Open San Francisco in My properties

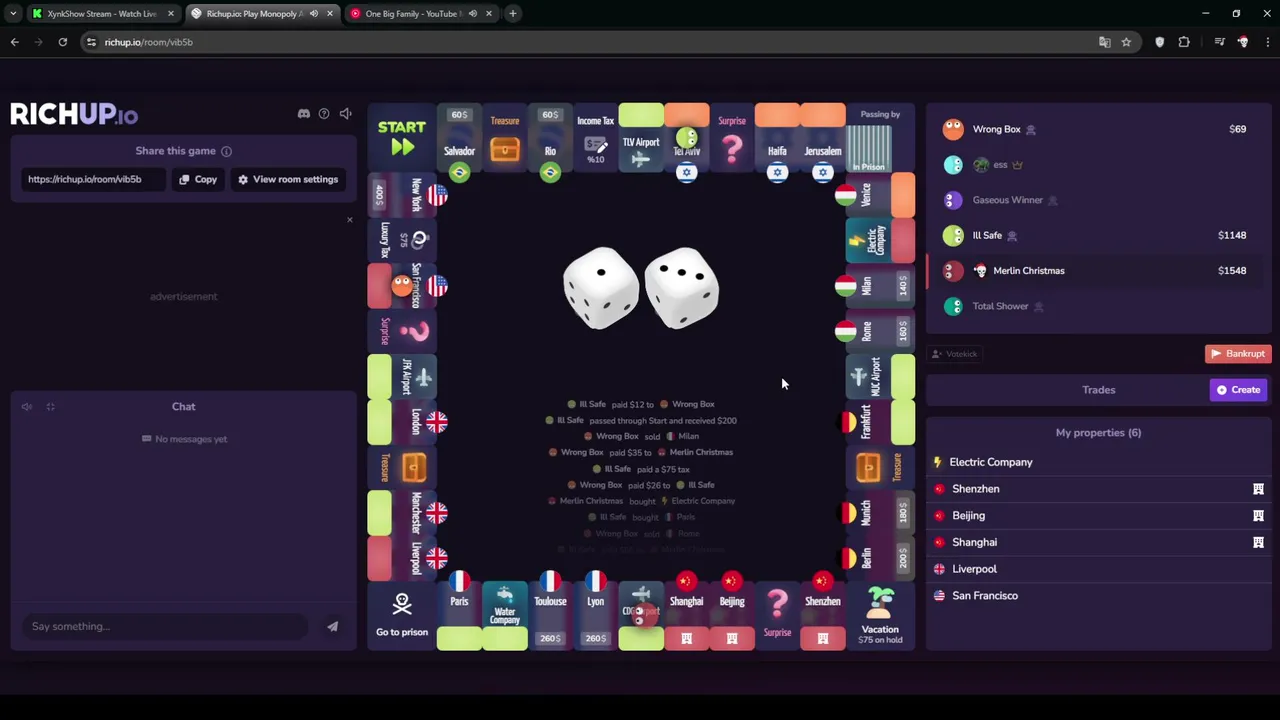tap(1098, 596)
